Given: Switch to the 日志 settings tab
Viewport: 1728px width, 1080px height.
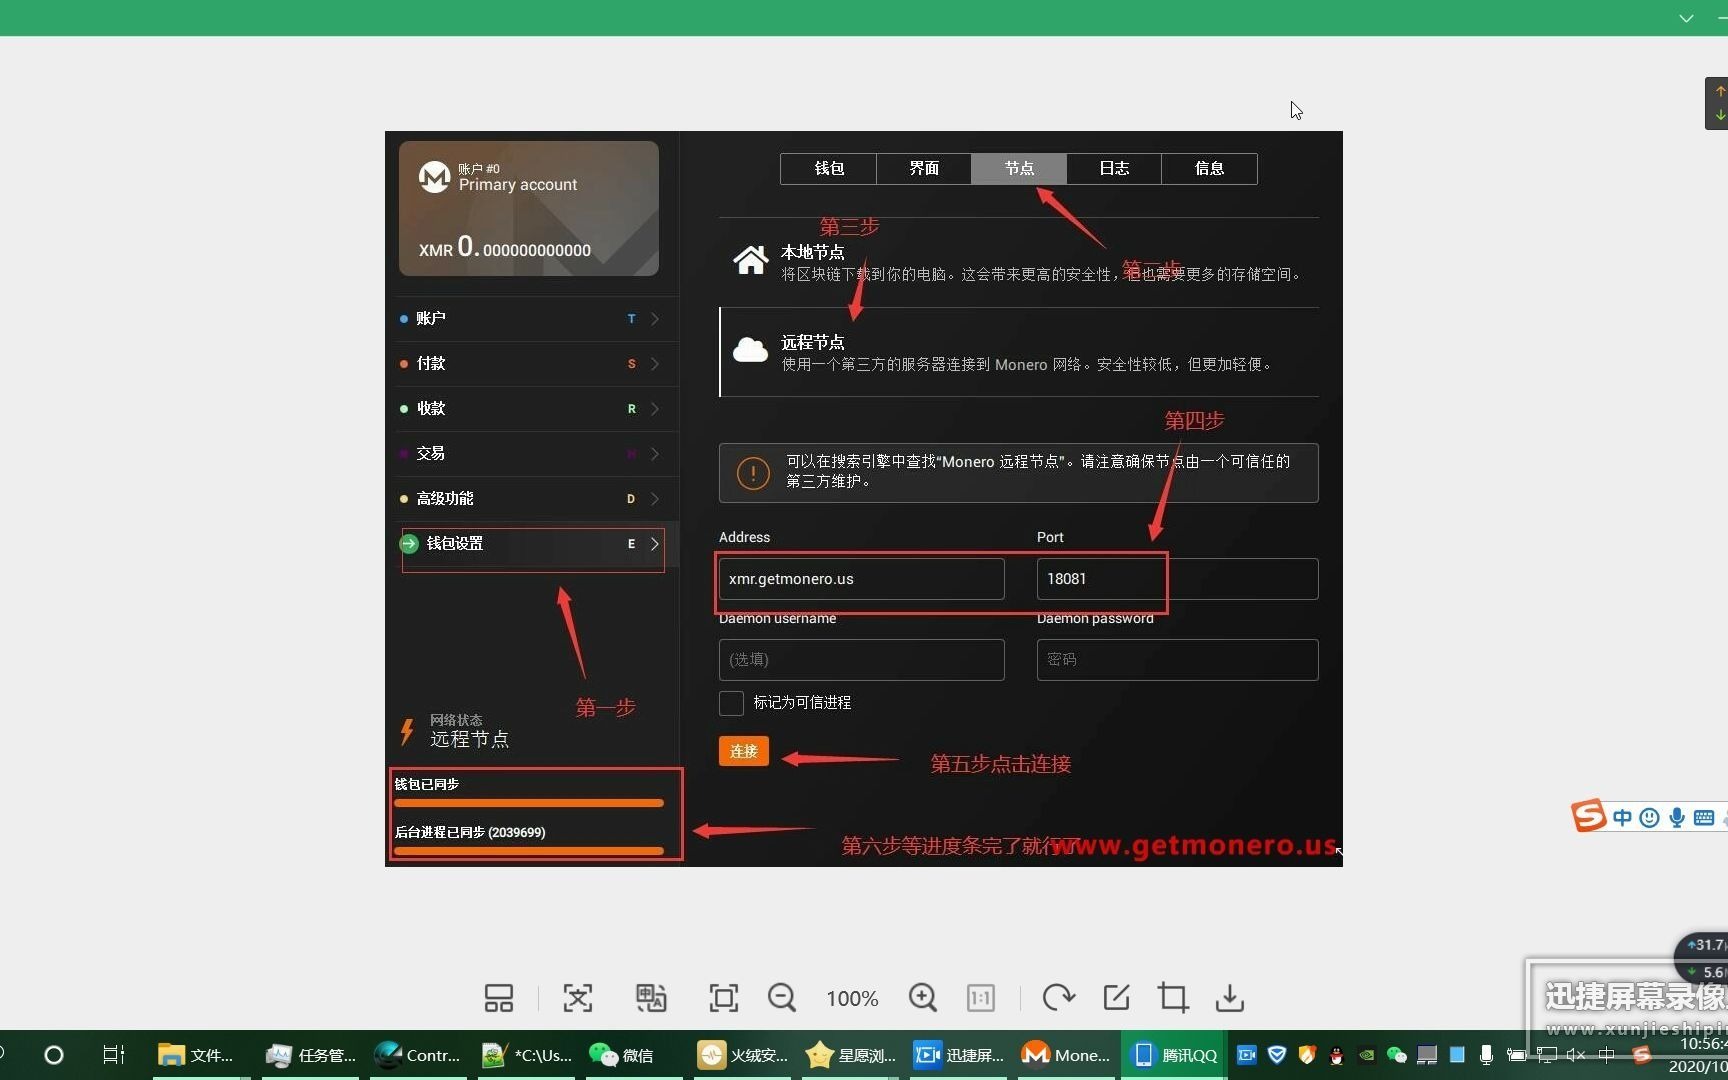Looking at the screenshot, I should [x=1114, y=168].
